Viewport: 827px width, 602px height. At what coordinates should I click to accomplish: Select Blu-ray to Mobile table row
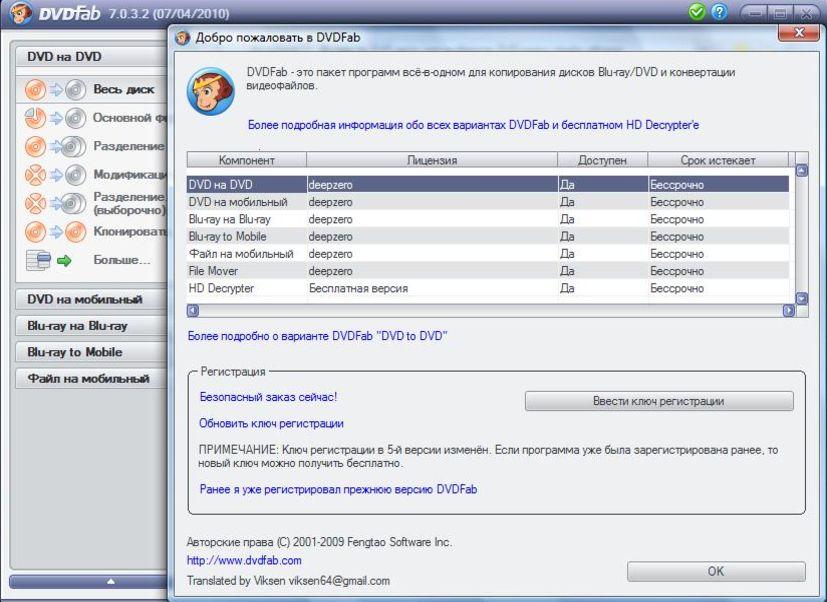tap(488, 236)
